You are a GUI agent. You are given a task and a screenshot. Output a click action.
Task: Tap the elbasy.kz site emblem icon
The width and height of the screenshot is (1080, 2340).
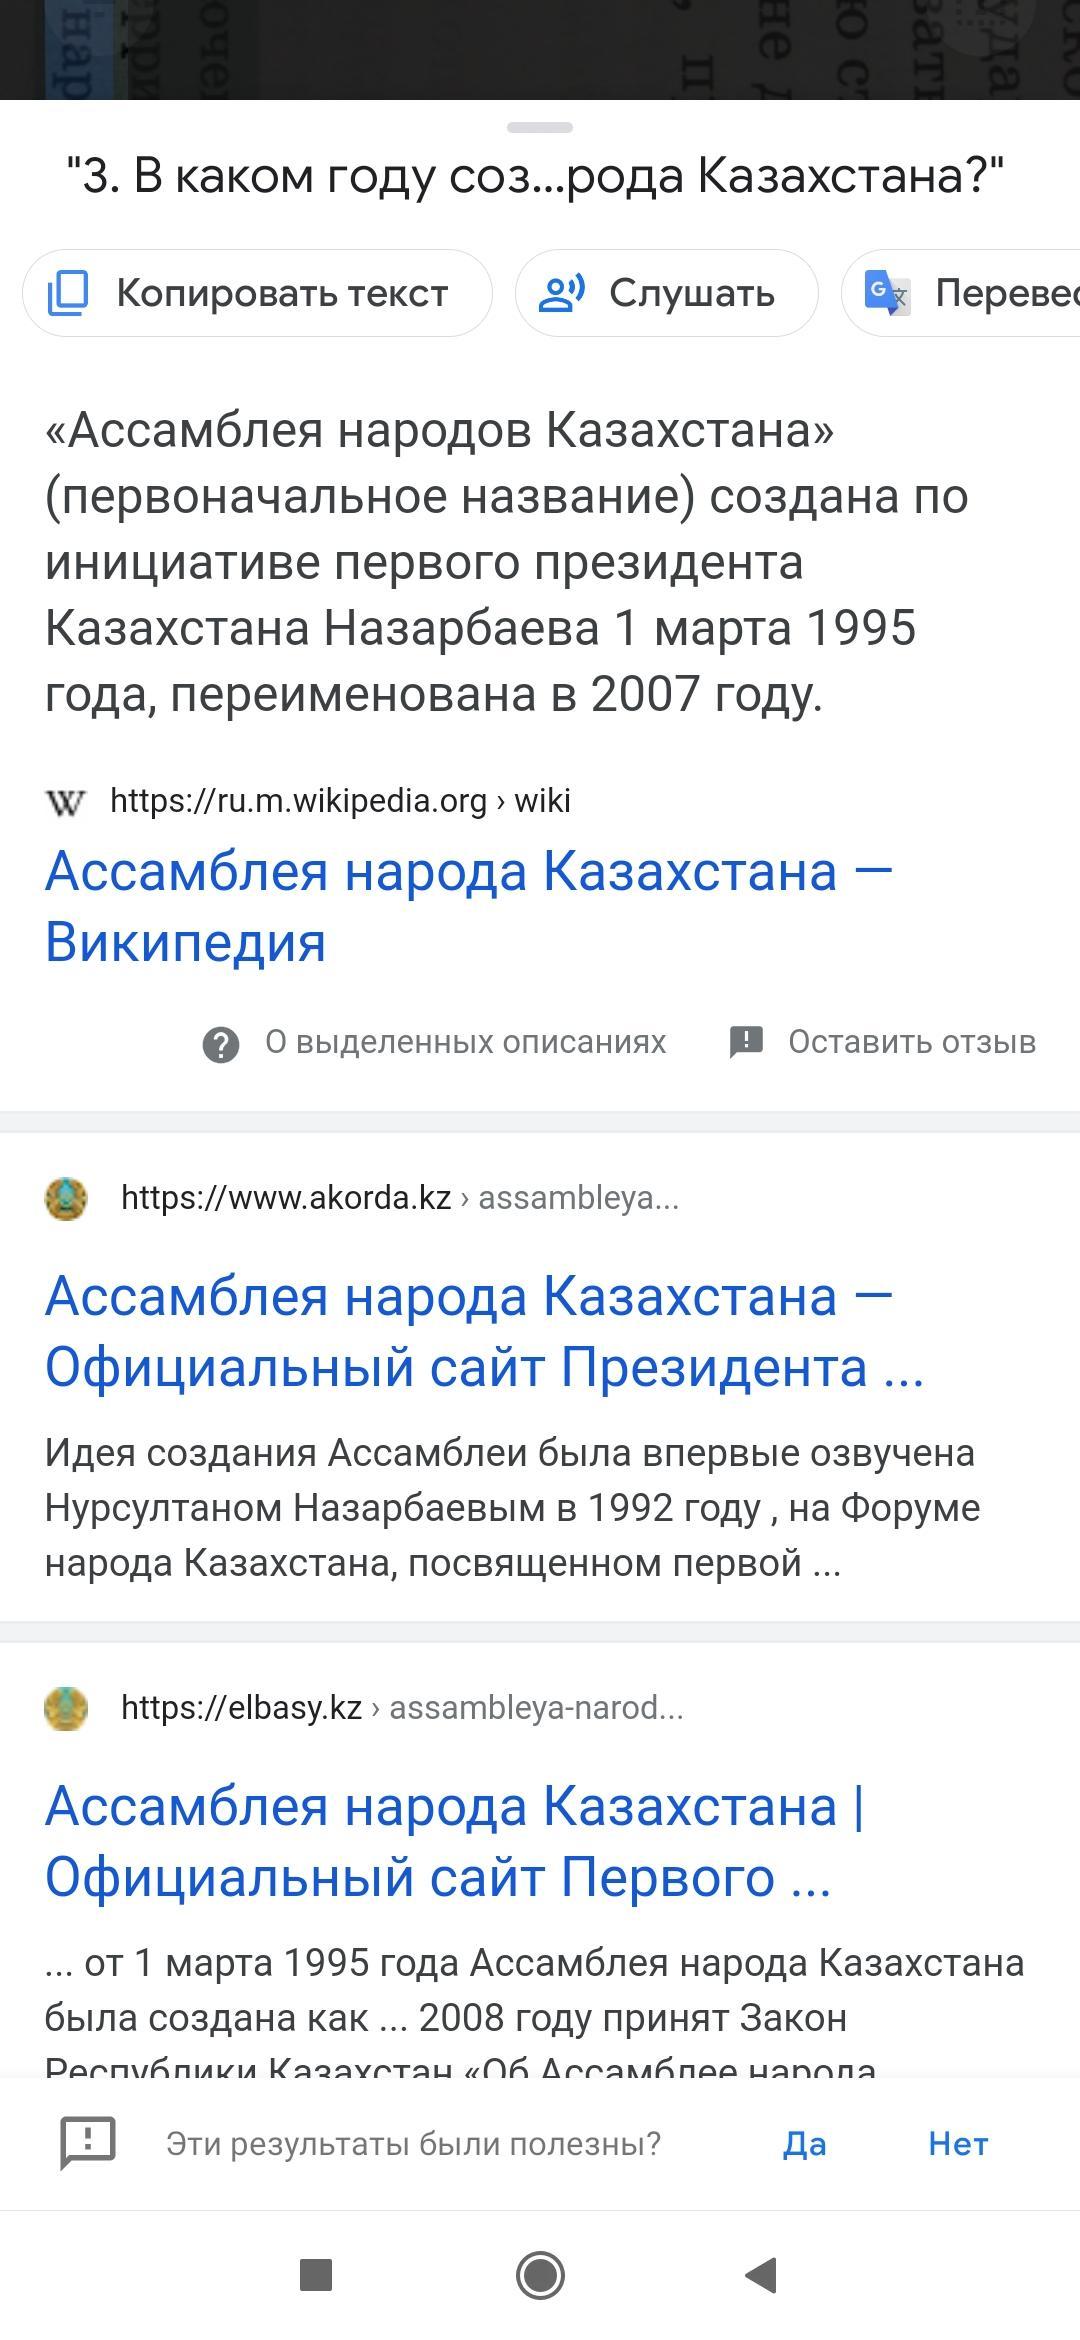coord(66,1708)
